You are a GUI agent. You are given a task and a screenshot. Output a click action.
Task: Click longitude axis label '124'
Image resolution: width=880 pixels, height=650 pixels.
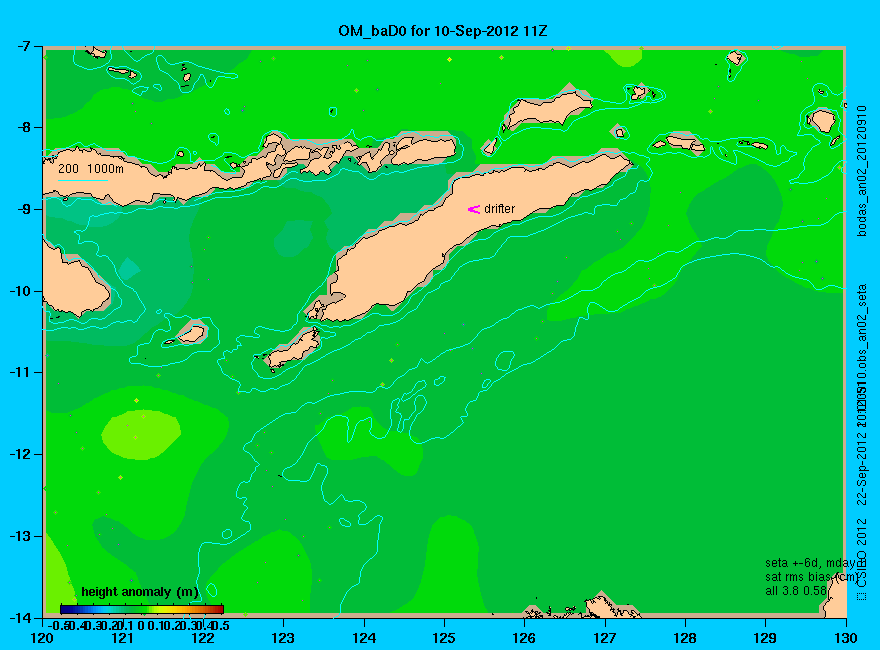tap(364, 638)
